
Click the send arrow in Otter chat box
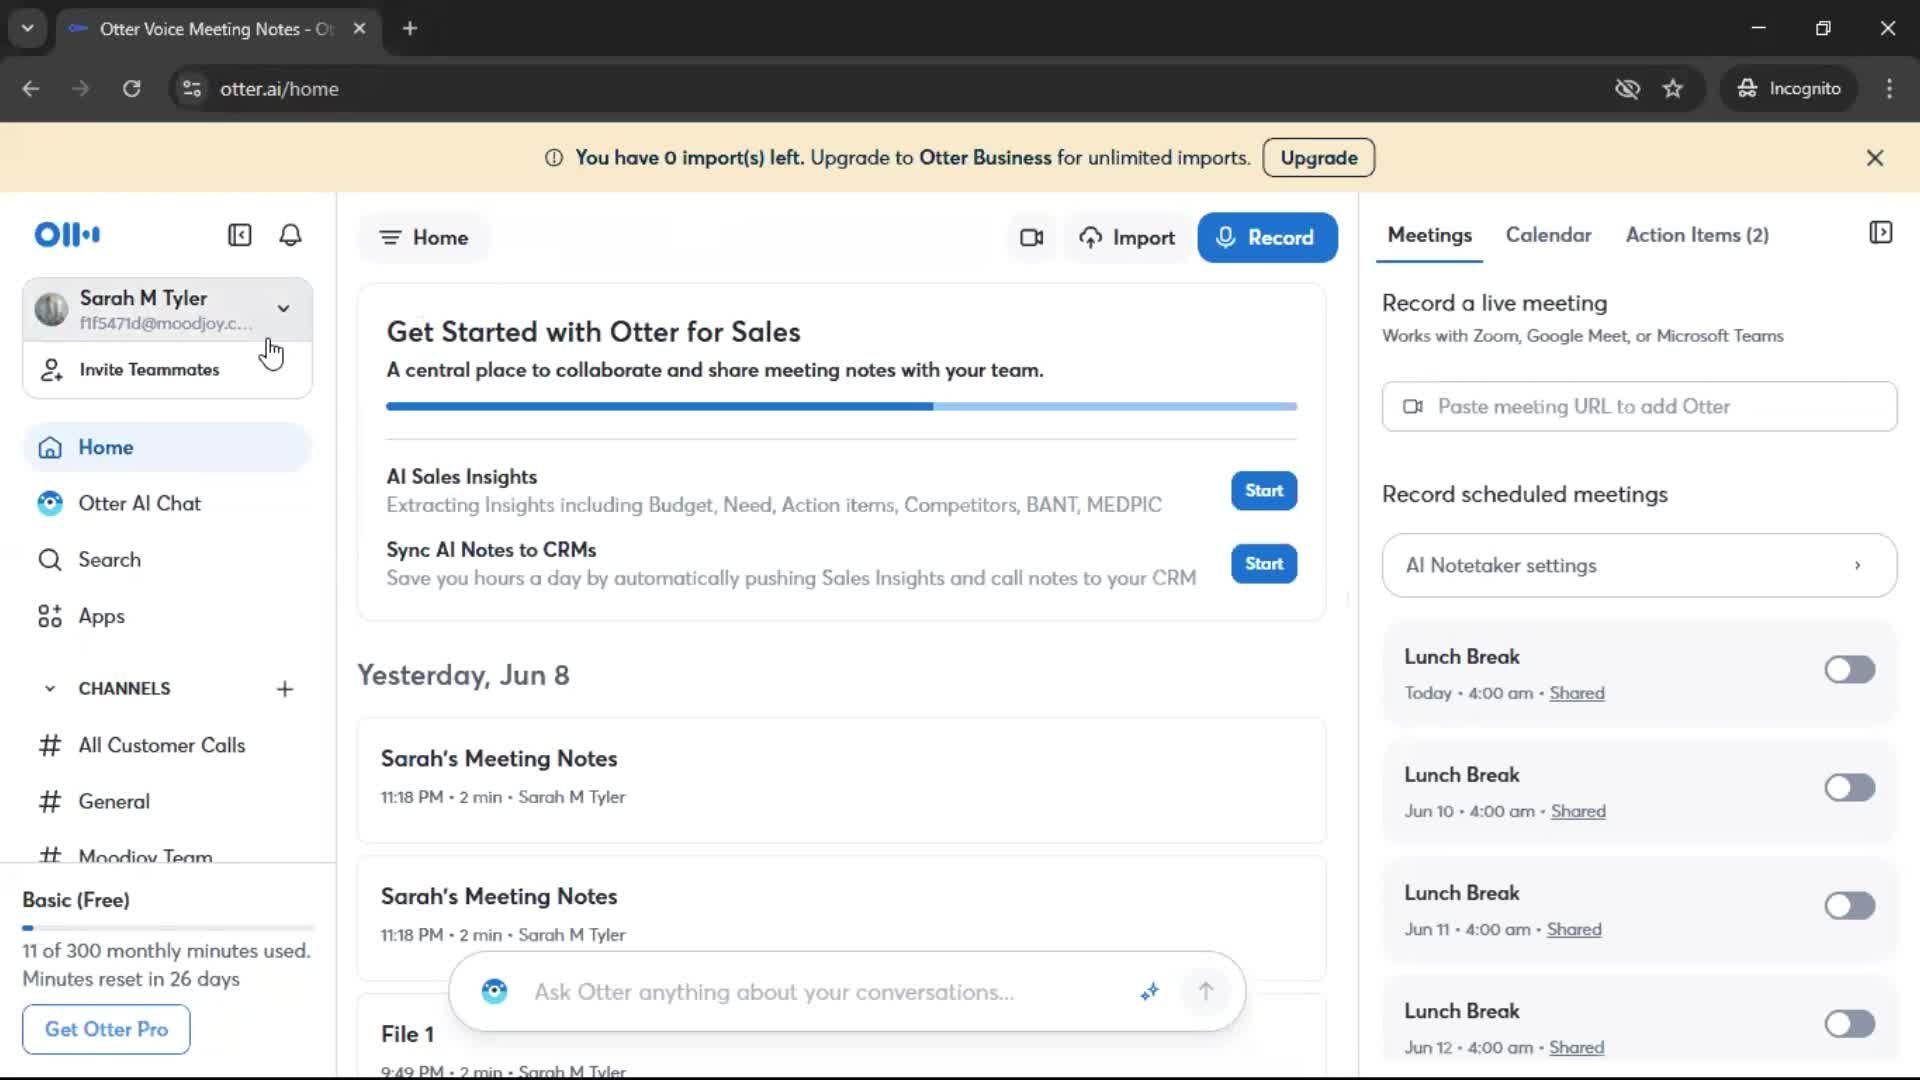tap(1205, 991)
